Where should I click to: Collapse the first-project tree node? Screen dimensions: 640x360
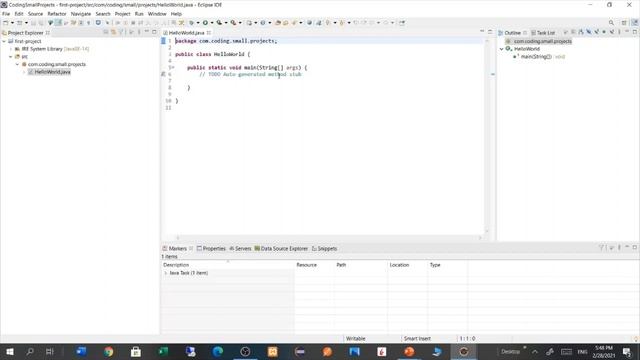tap(4, 41)
